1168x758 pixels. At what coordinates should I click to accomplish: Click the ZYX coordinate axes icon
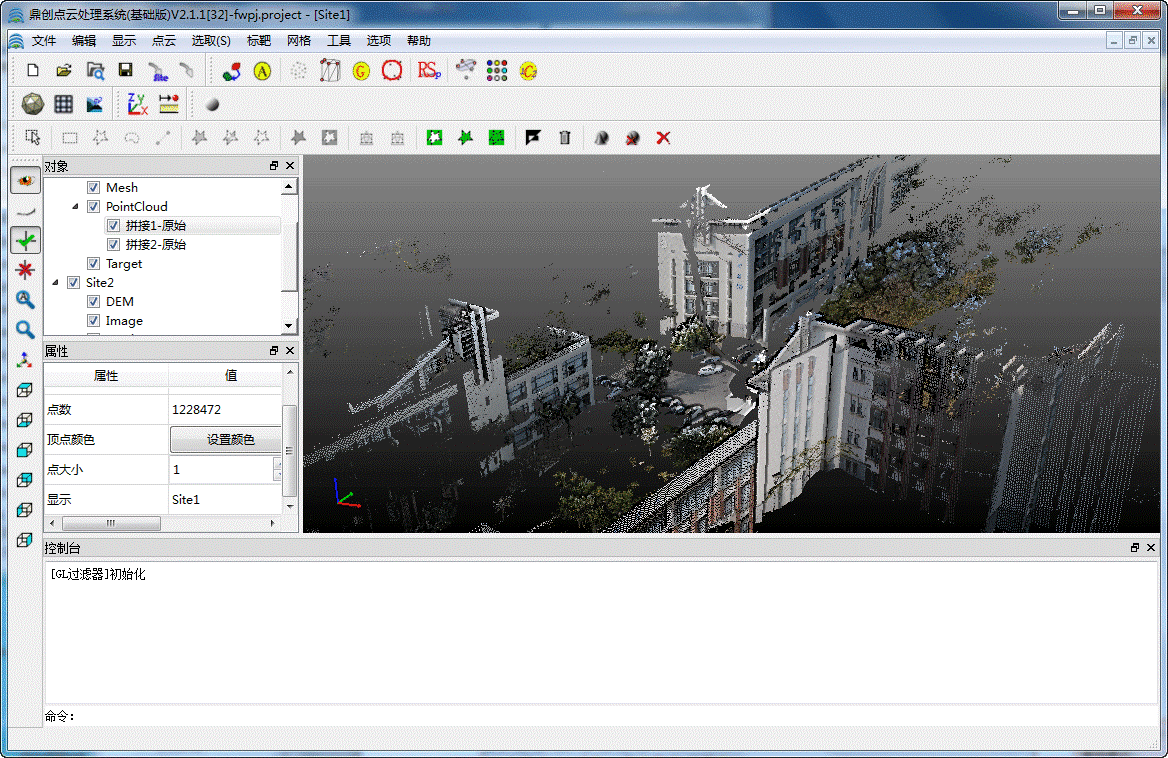point(137,104)
